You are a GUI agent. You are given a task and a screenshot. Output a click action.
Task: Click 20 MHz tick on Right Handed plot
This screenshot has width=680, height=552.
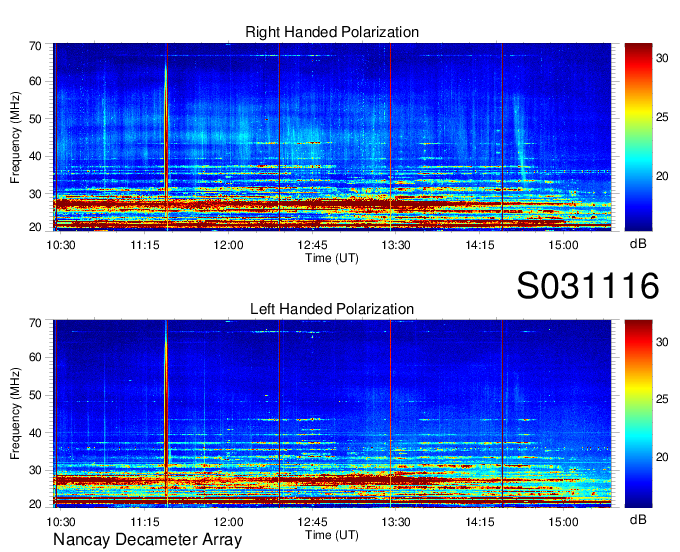point(36,227)
